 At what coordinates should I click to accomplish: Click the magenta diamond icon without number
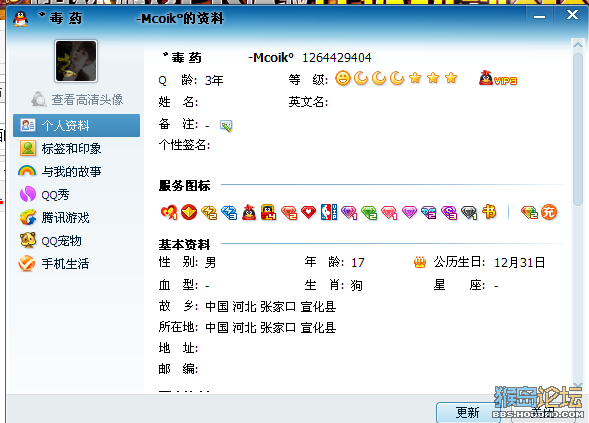click(409, 212)
